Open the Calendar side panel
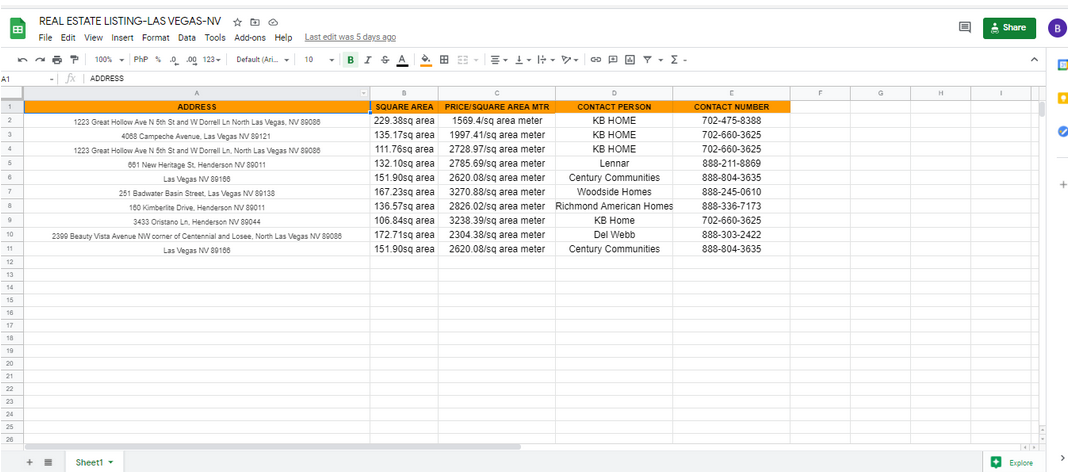Viewport: 1068px width, 472px height. [1062, 64]
